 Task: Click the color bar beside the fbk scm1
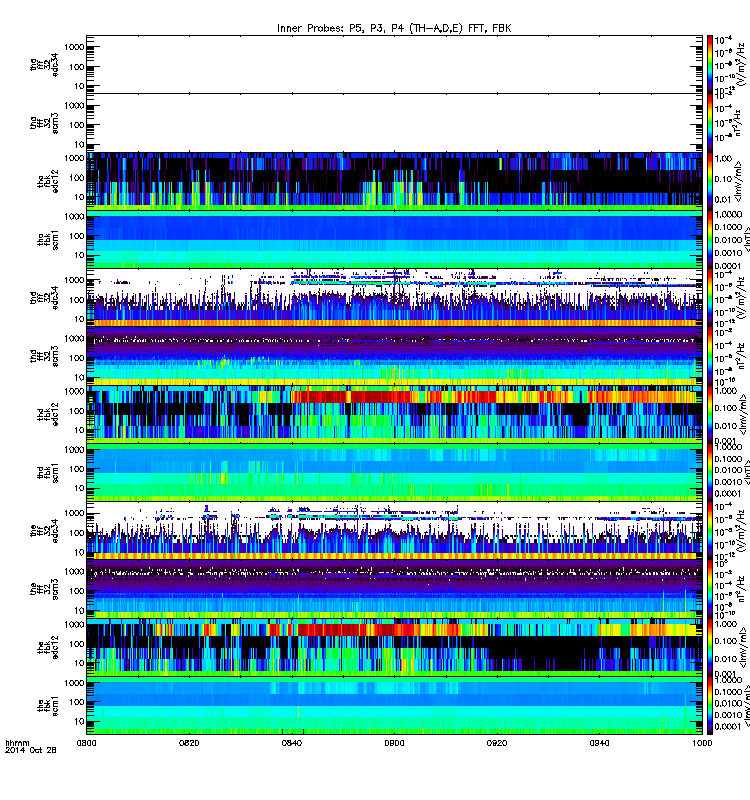tap(710, 705)
